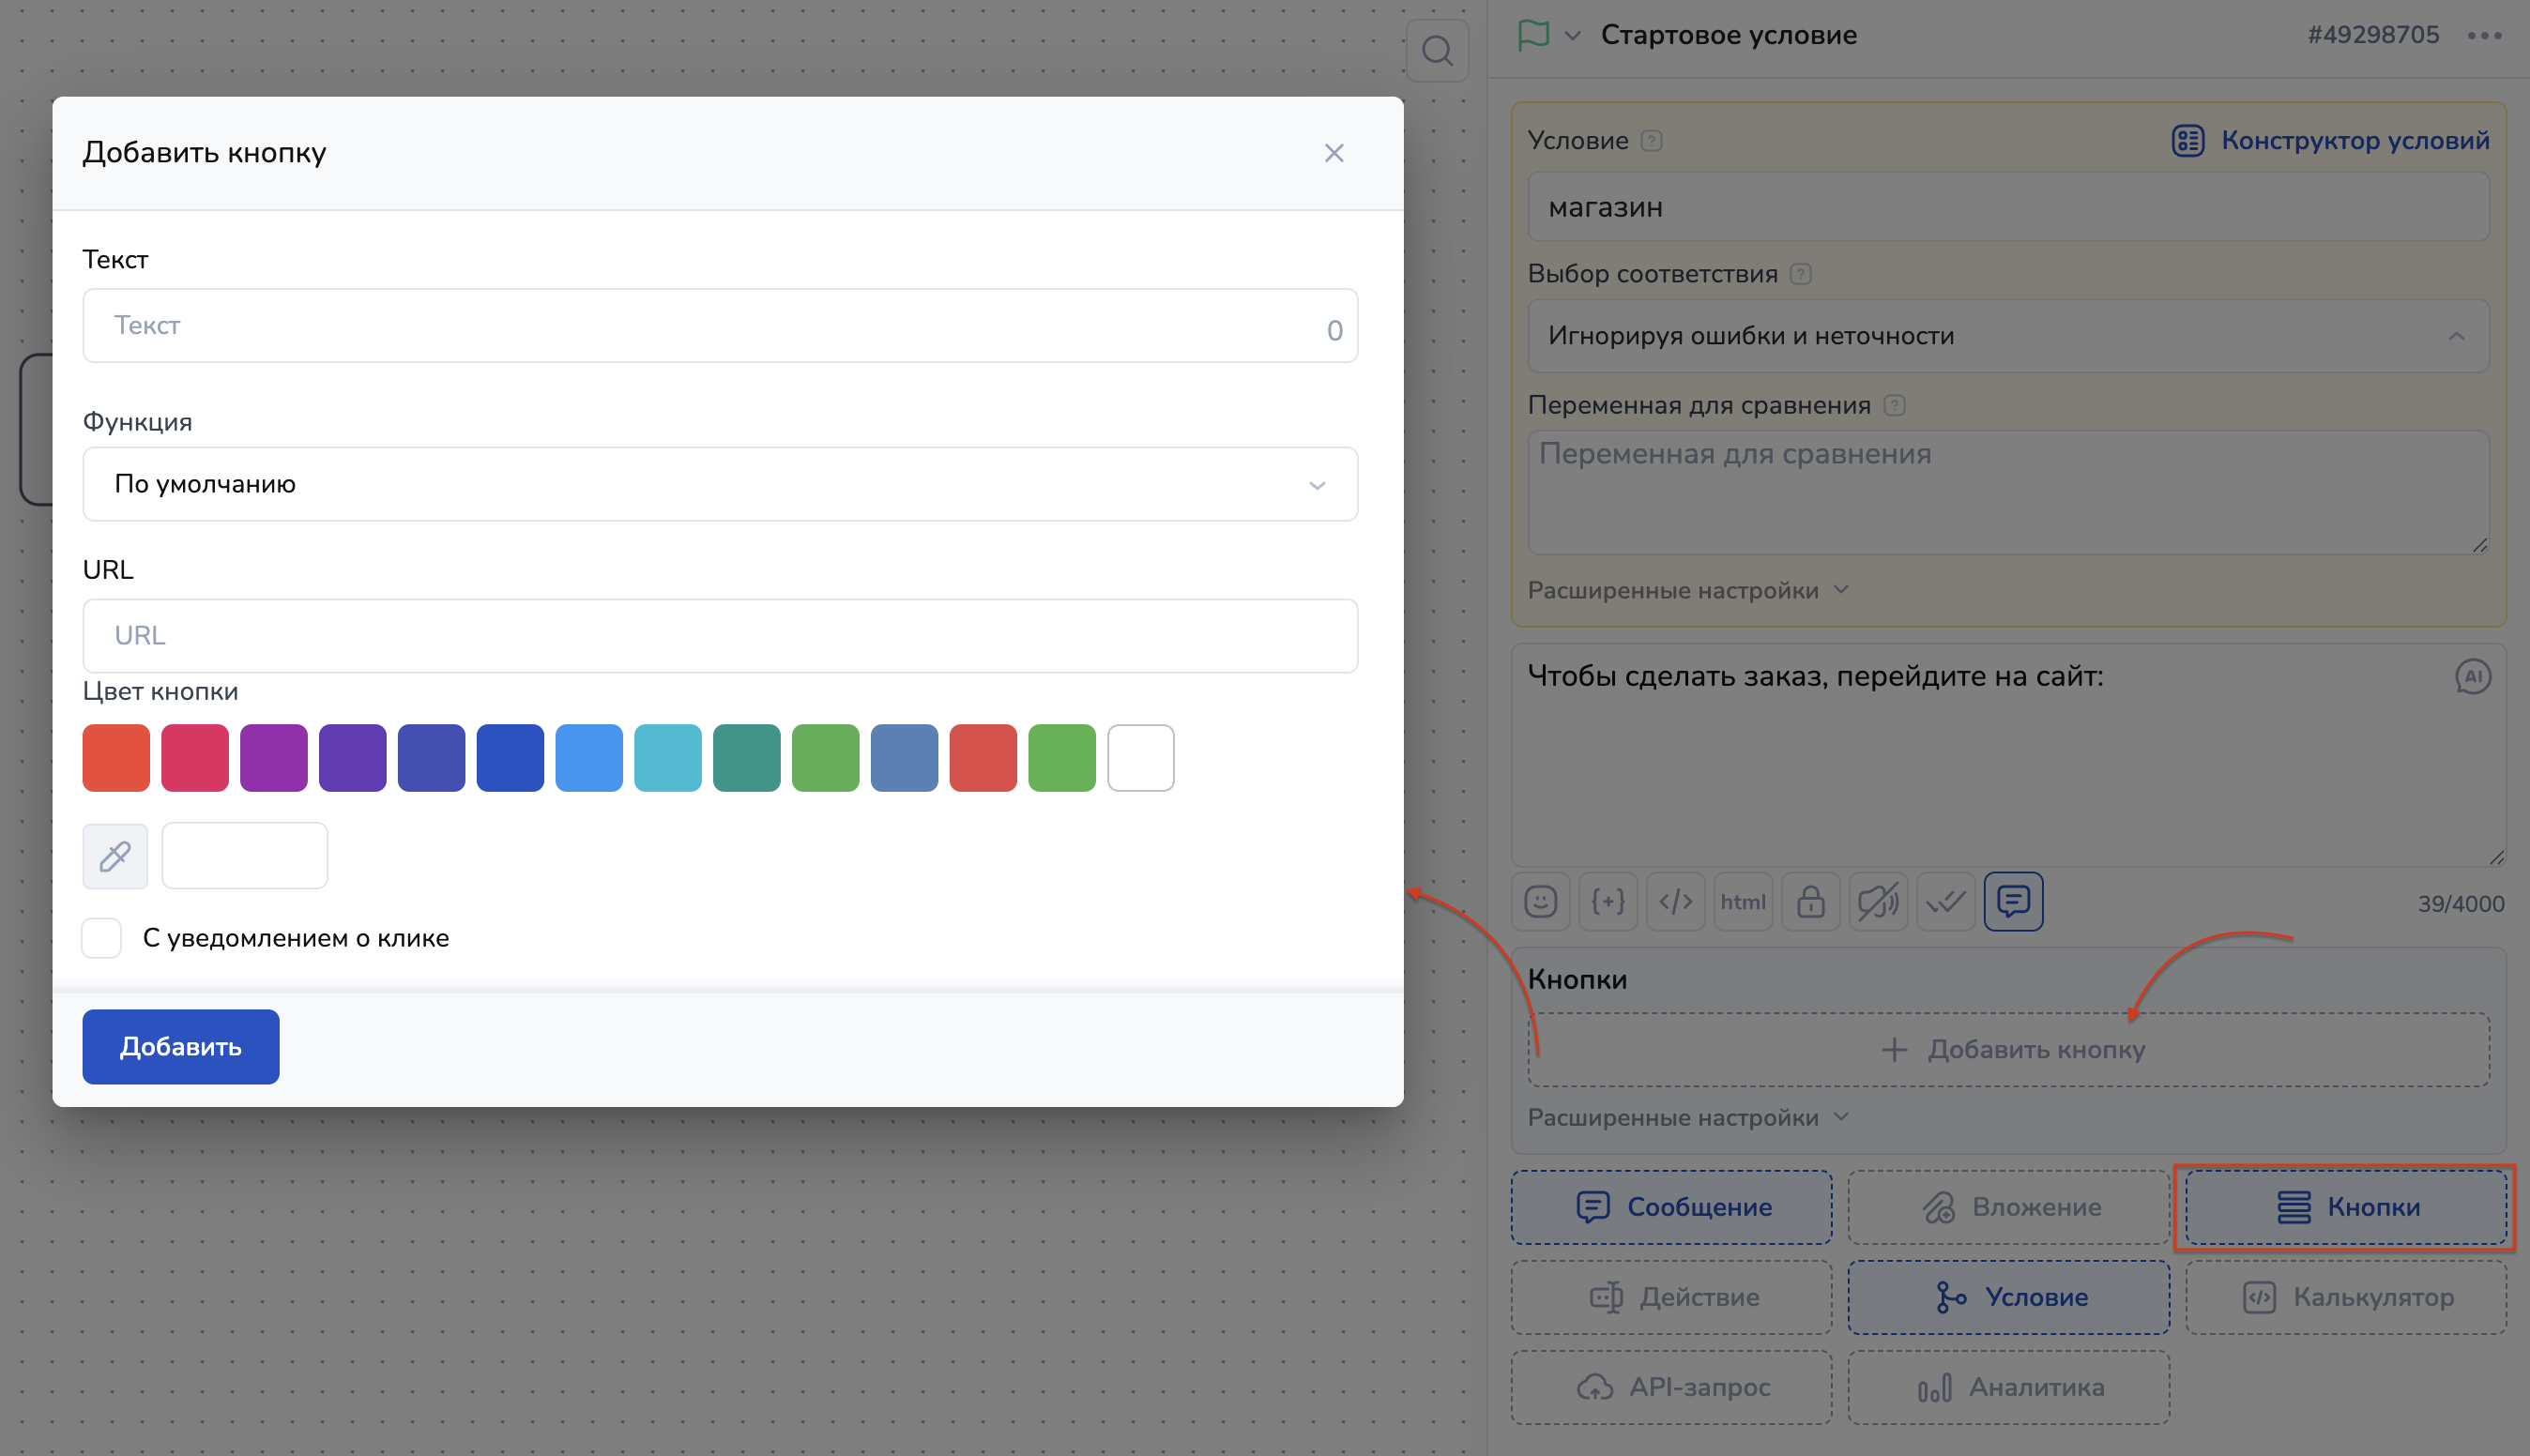Click the html formatting icon
Viewport: 2530px width, 1456px height.
pos(1743,902)
